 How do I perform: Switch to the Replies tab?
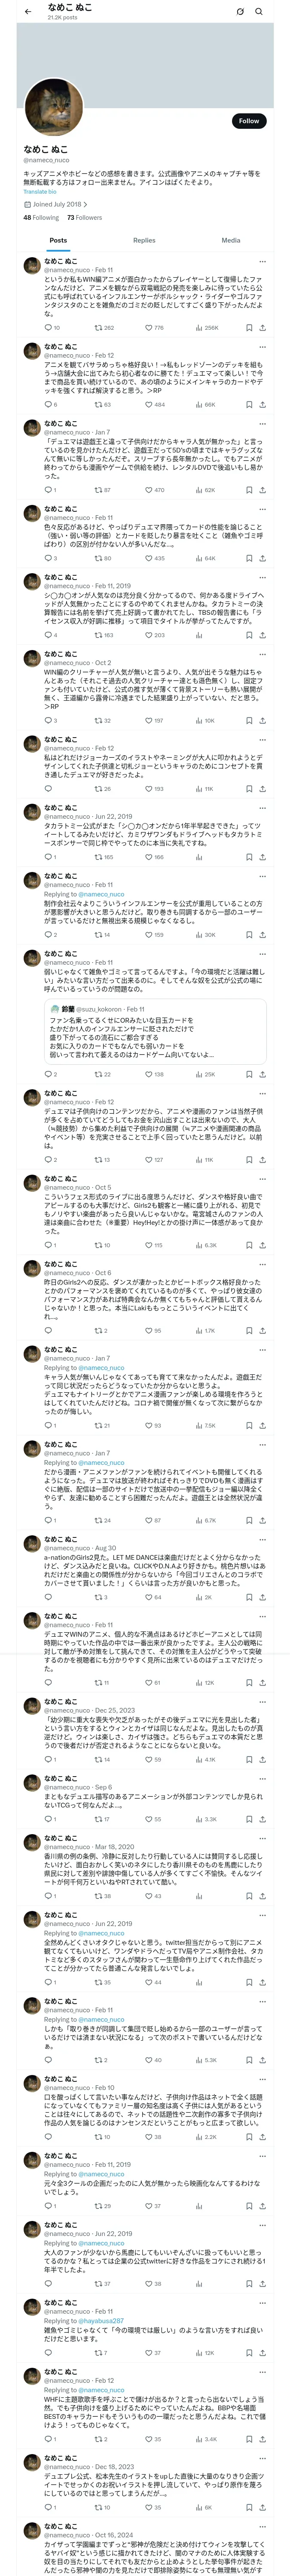[x=144, y=240]
